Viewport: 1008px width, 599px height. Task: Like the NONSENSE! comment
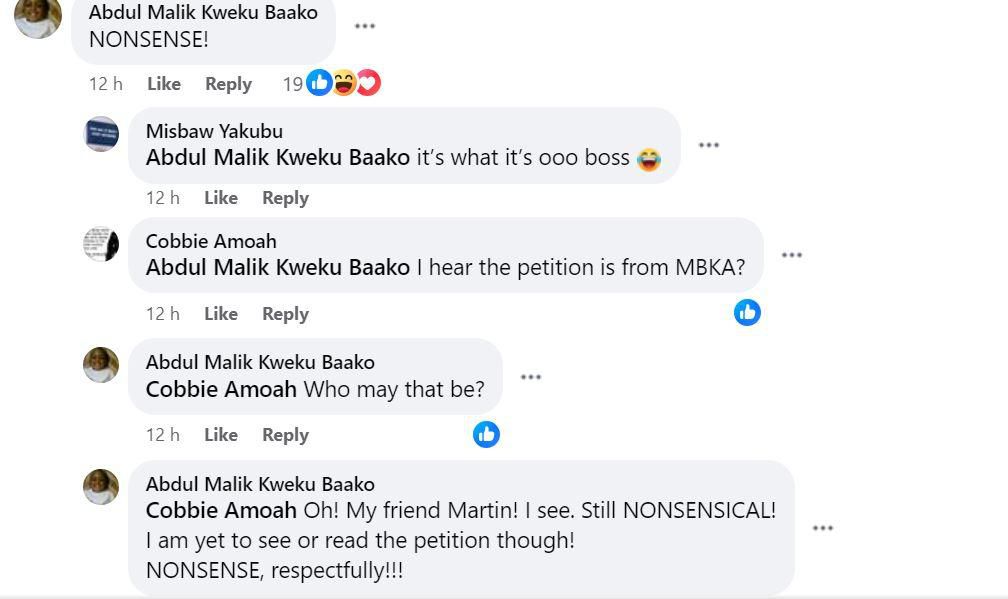pos(164,84)
